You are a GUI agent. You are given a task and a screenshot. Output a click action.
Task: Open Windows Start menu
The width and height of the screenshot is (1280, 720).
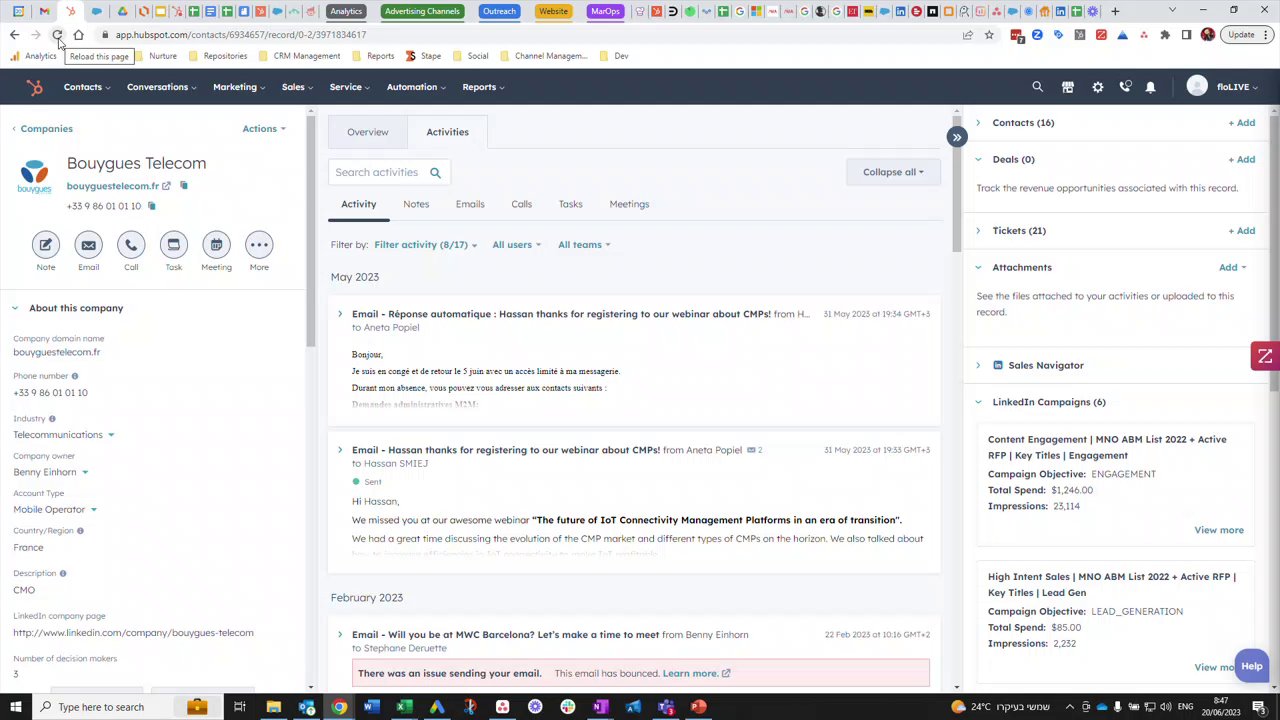coord(15,707)
